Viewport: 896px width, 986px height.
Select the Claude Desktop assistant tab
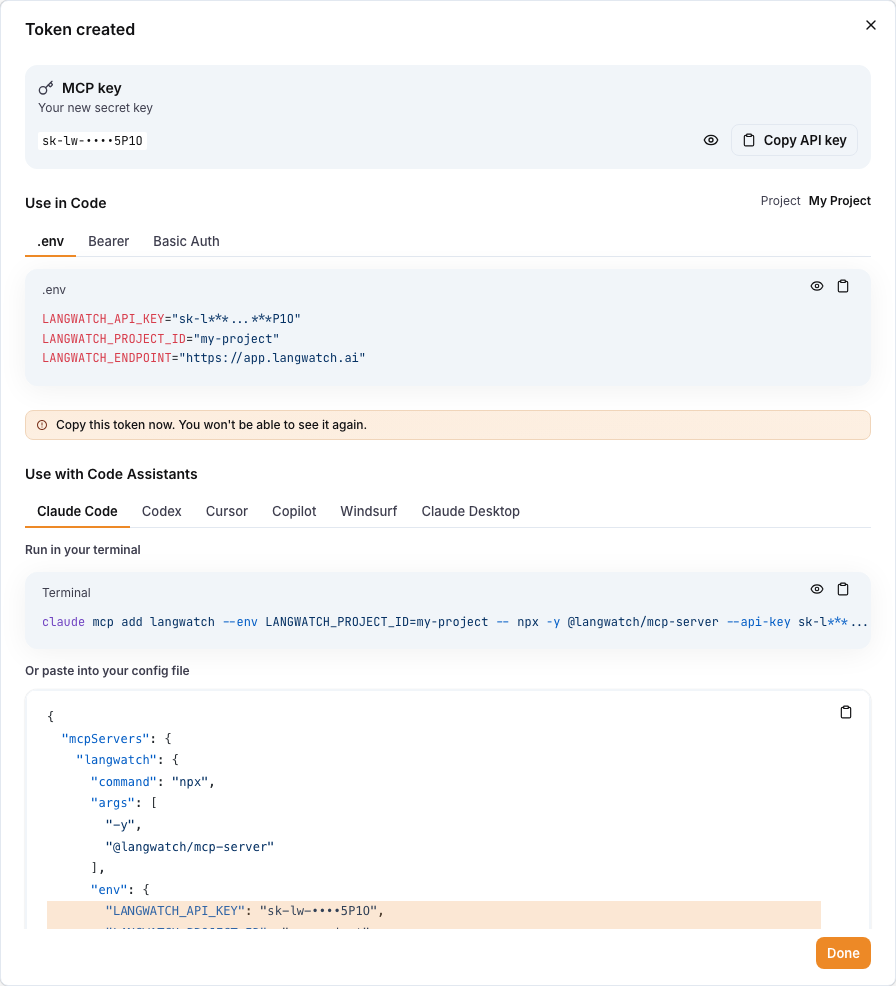[x=470, y=511]
